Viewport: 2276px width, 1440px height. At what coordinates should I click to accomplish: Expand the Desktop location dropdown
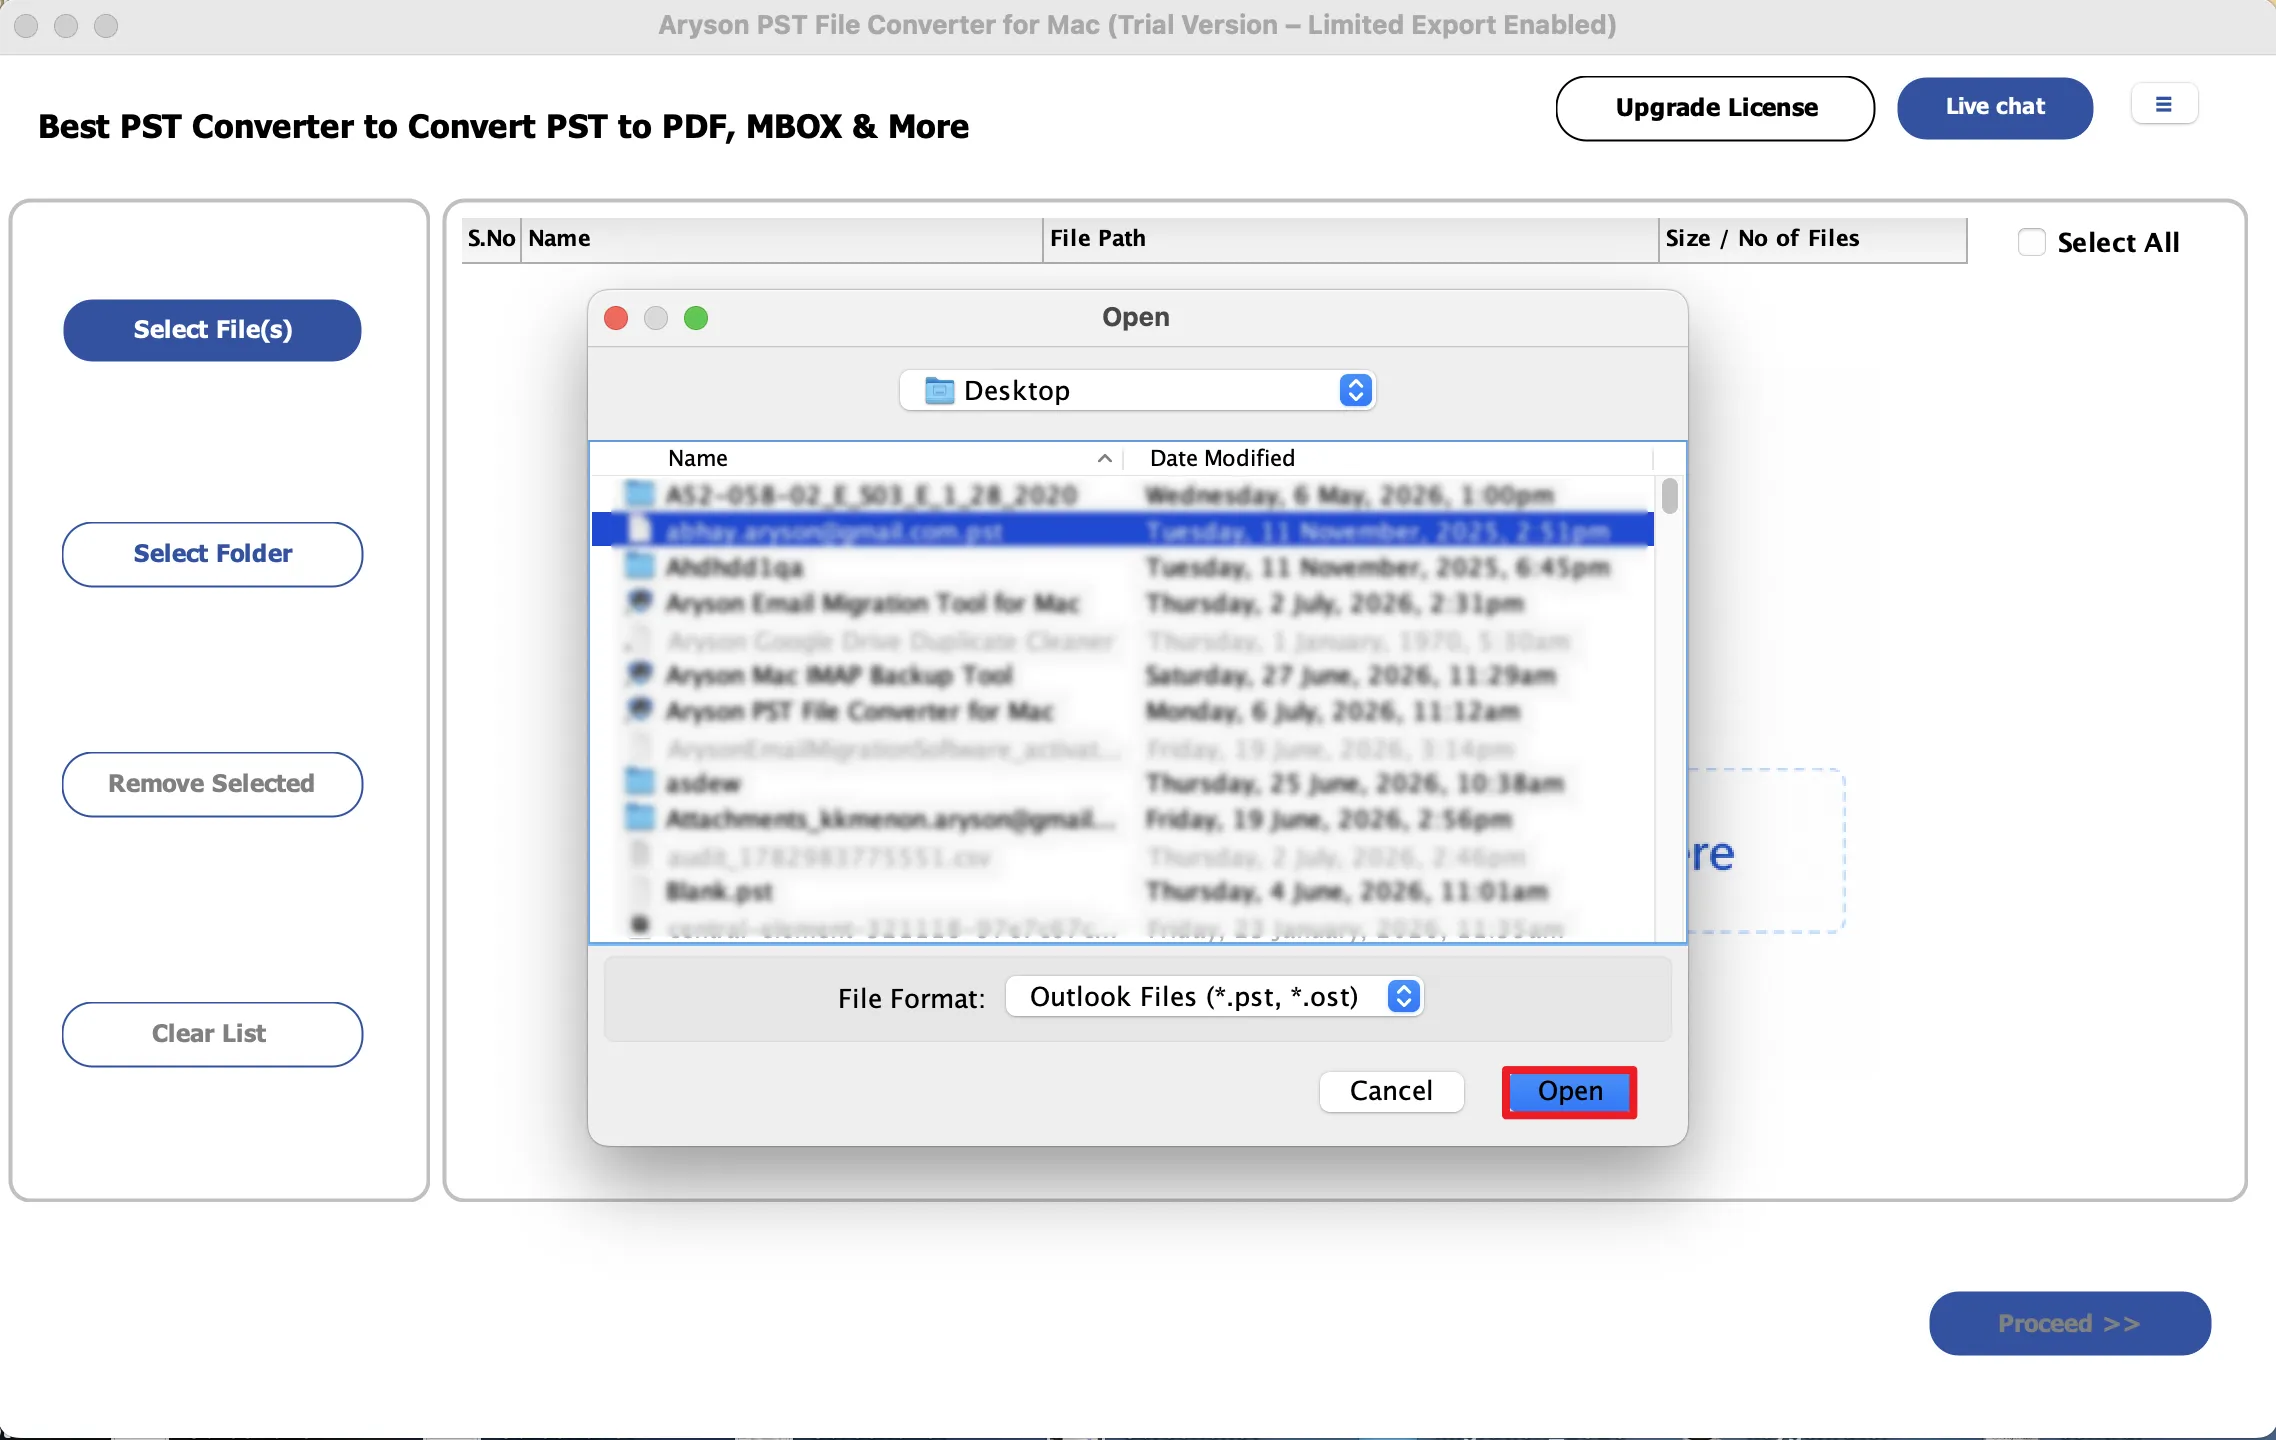(x=1137, y=390)
